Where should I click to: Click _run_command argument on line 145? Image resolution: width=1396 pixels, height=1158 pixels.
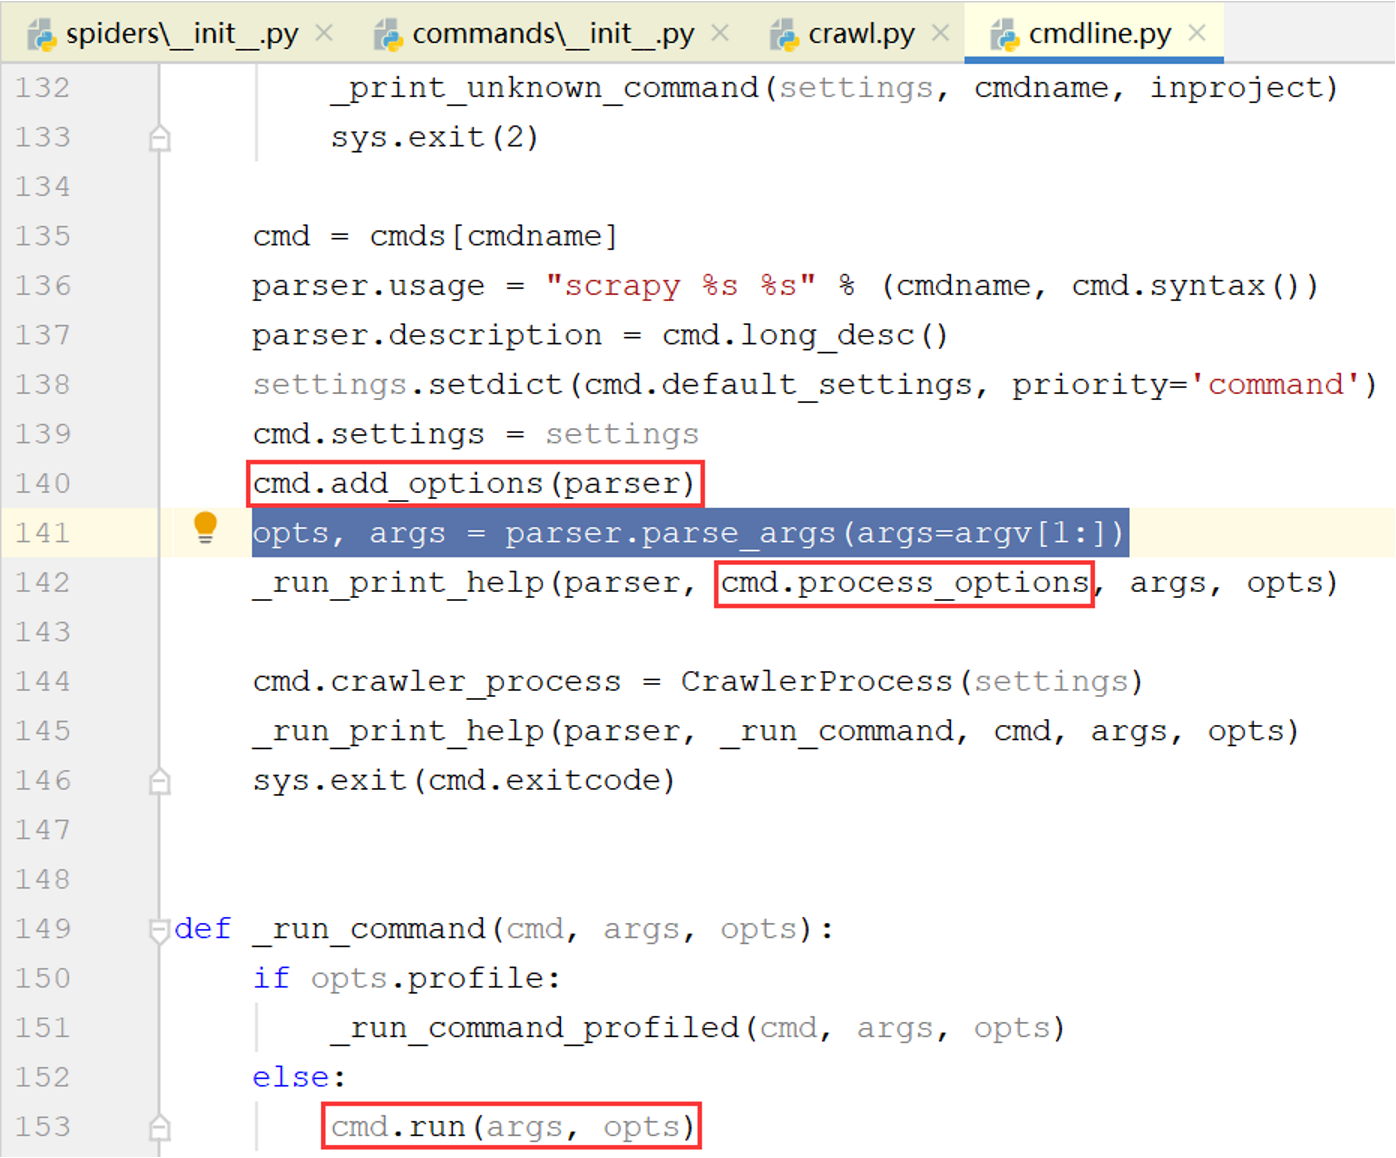point(837,731)
